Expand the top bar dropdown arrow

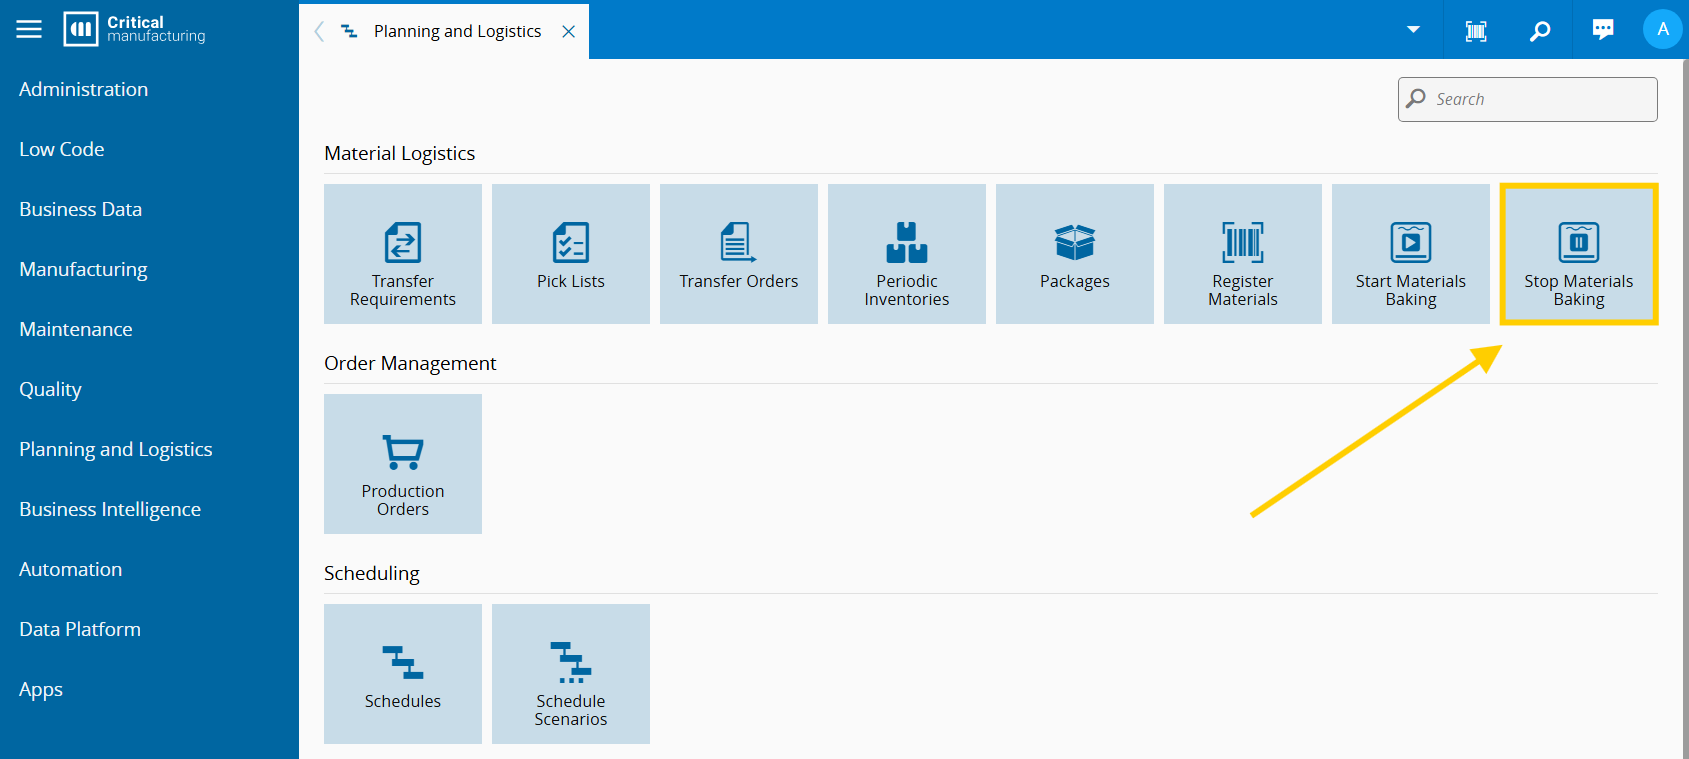coord(1413,29)
